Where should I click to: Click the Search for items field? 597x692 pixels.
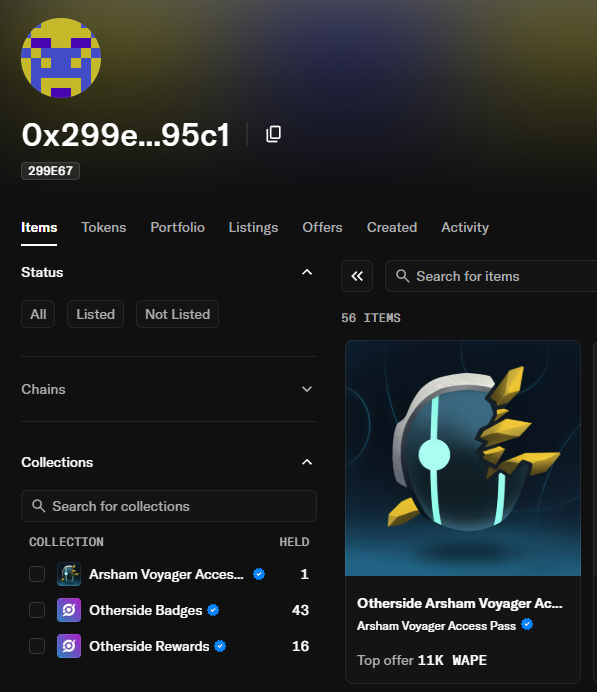pos(491,276)
